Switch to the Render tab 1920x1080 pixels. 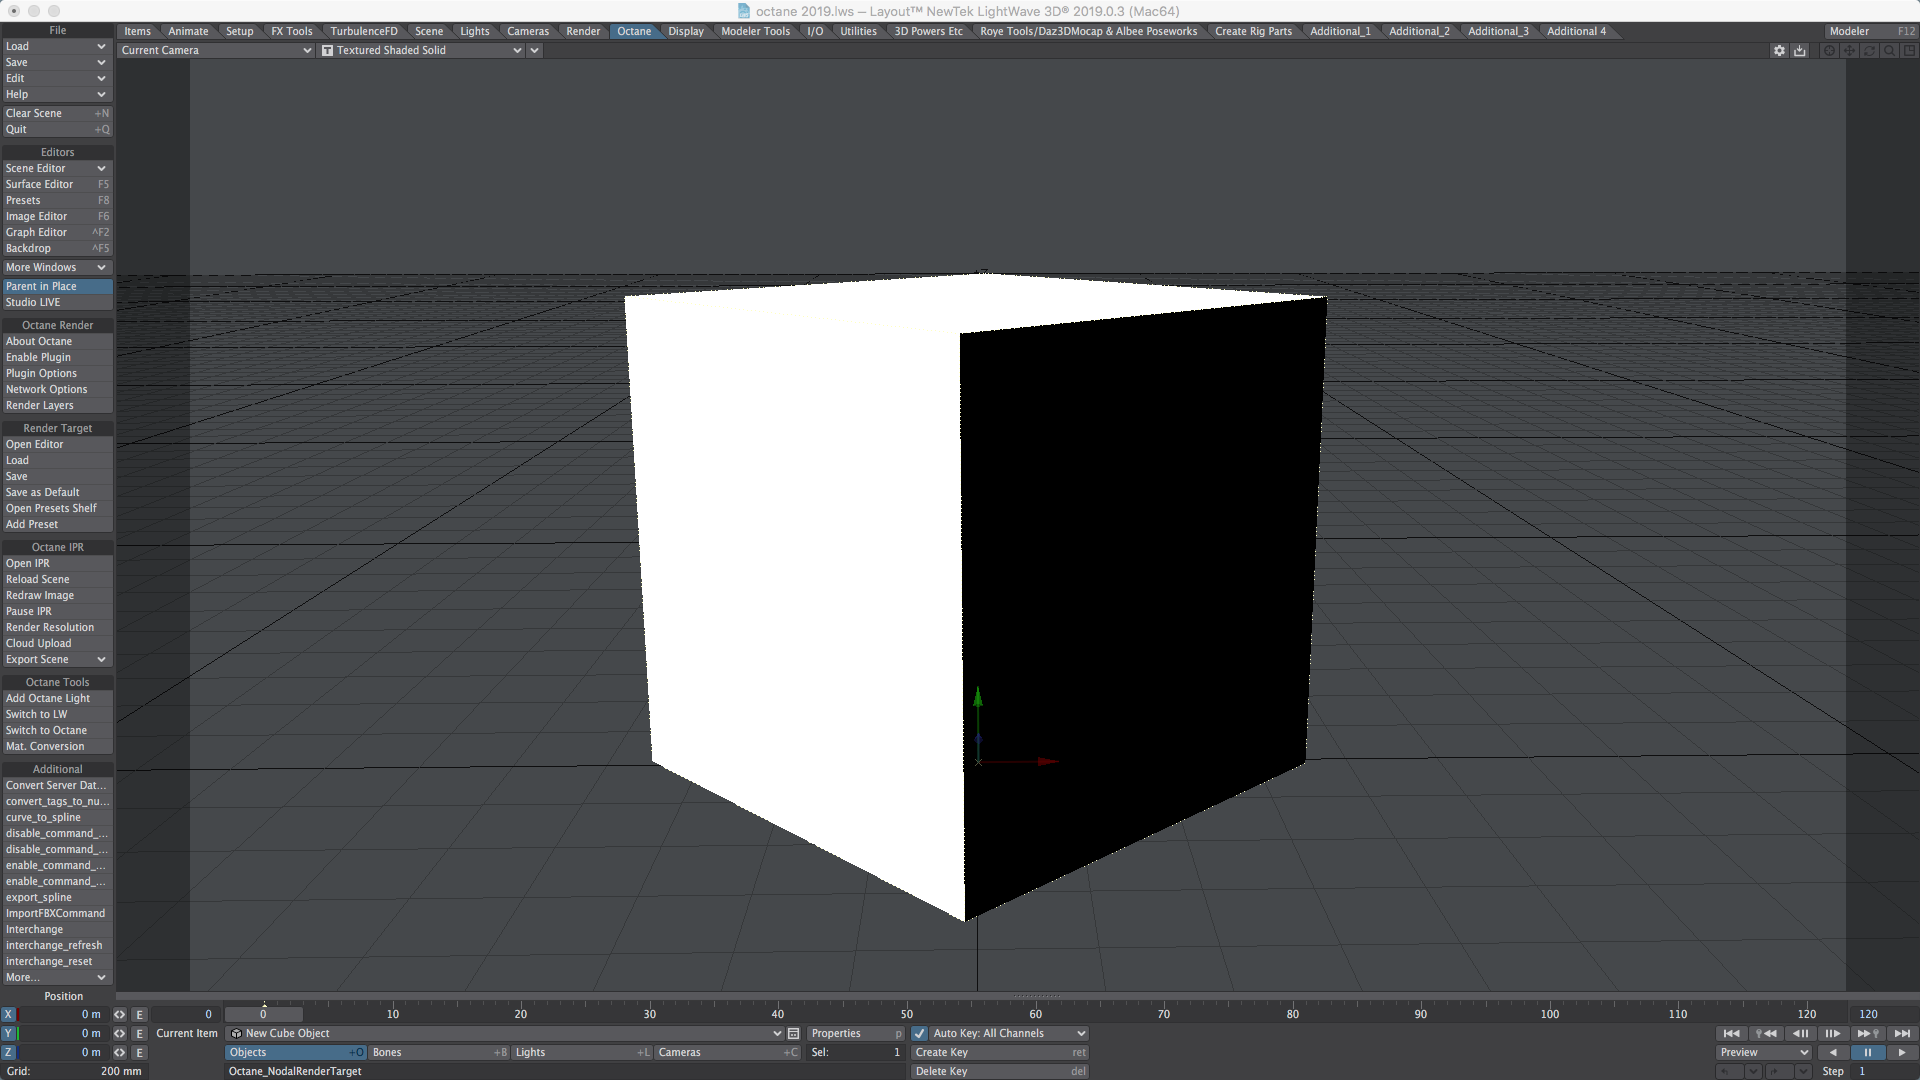583,32
